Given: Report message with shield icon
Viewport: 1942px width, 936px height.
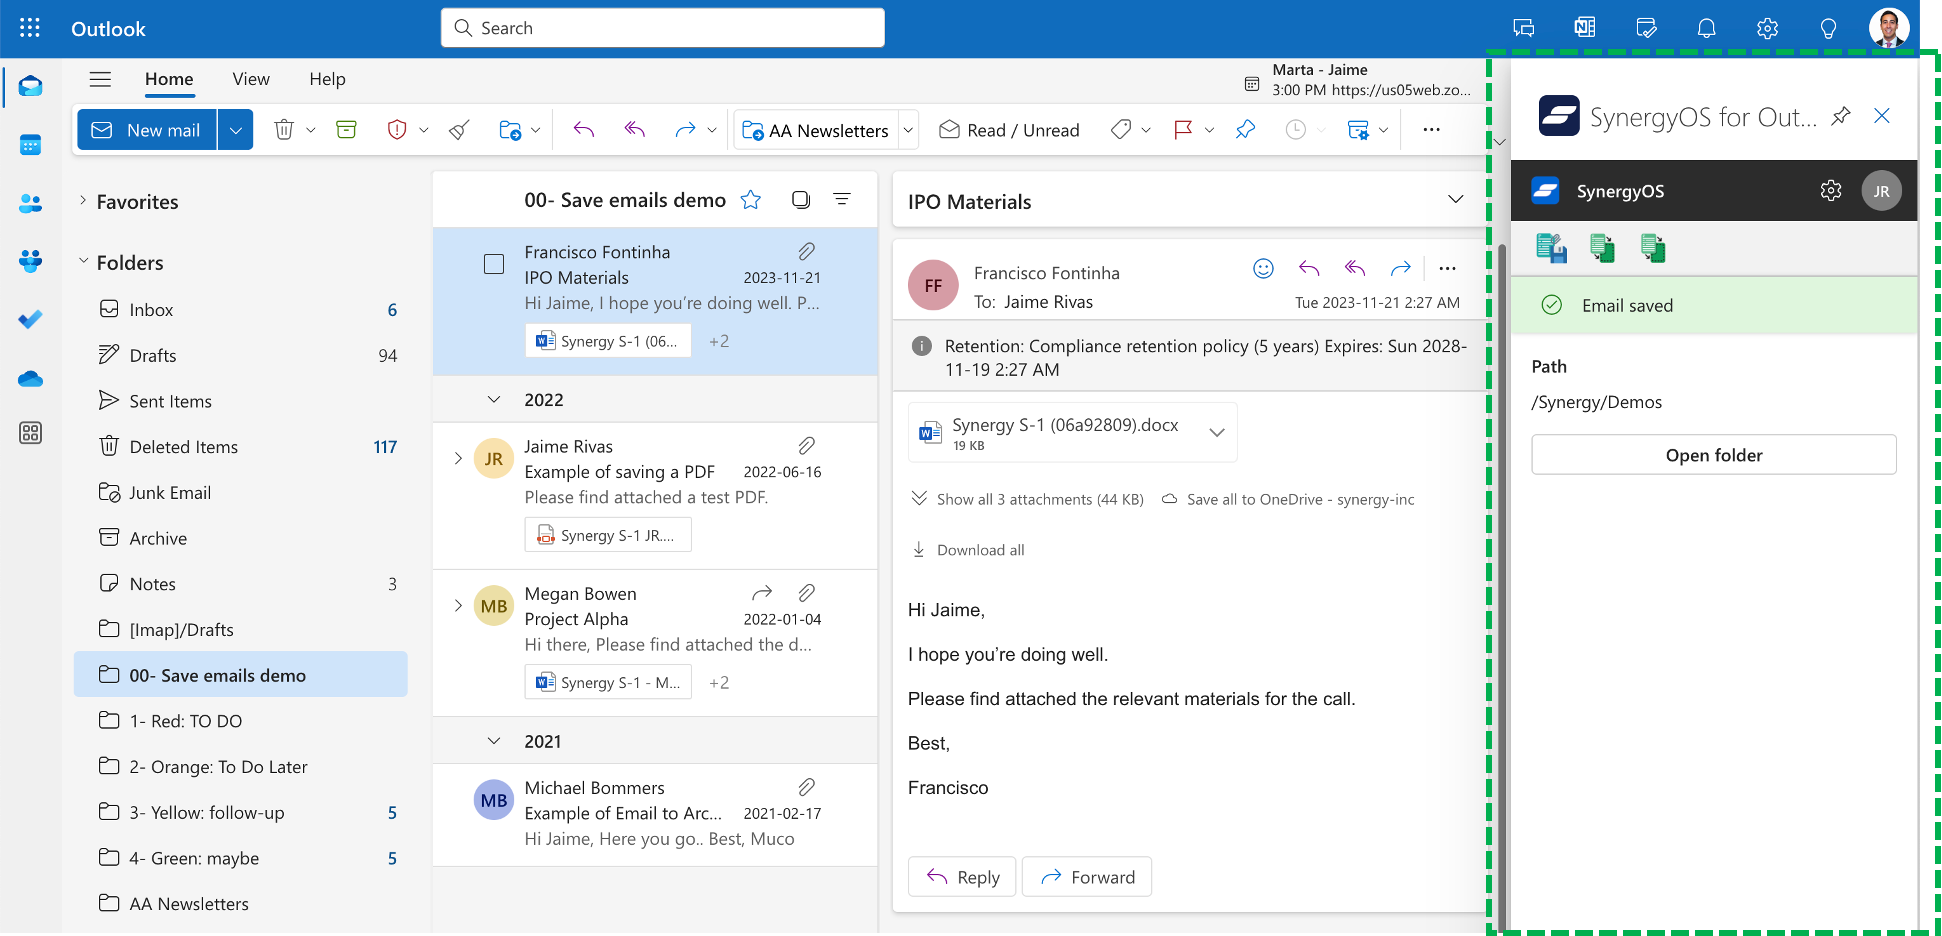Looking at the screenshot, I should click(x=397, y=130).
